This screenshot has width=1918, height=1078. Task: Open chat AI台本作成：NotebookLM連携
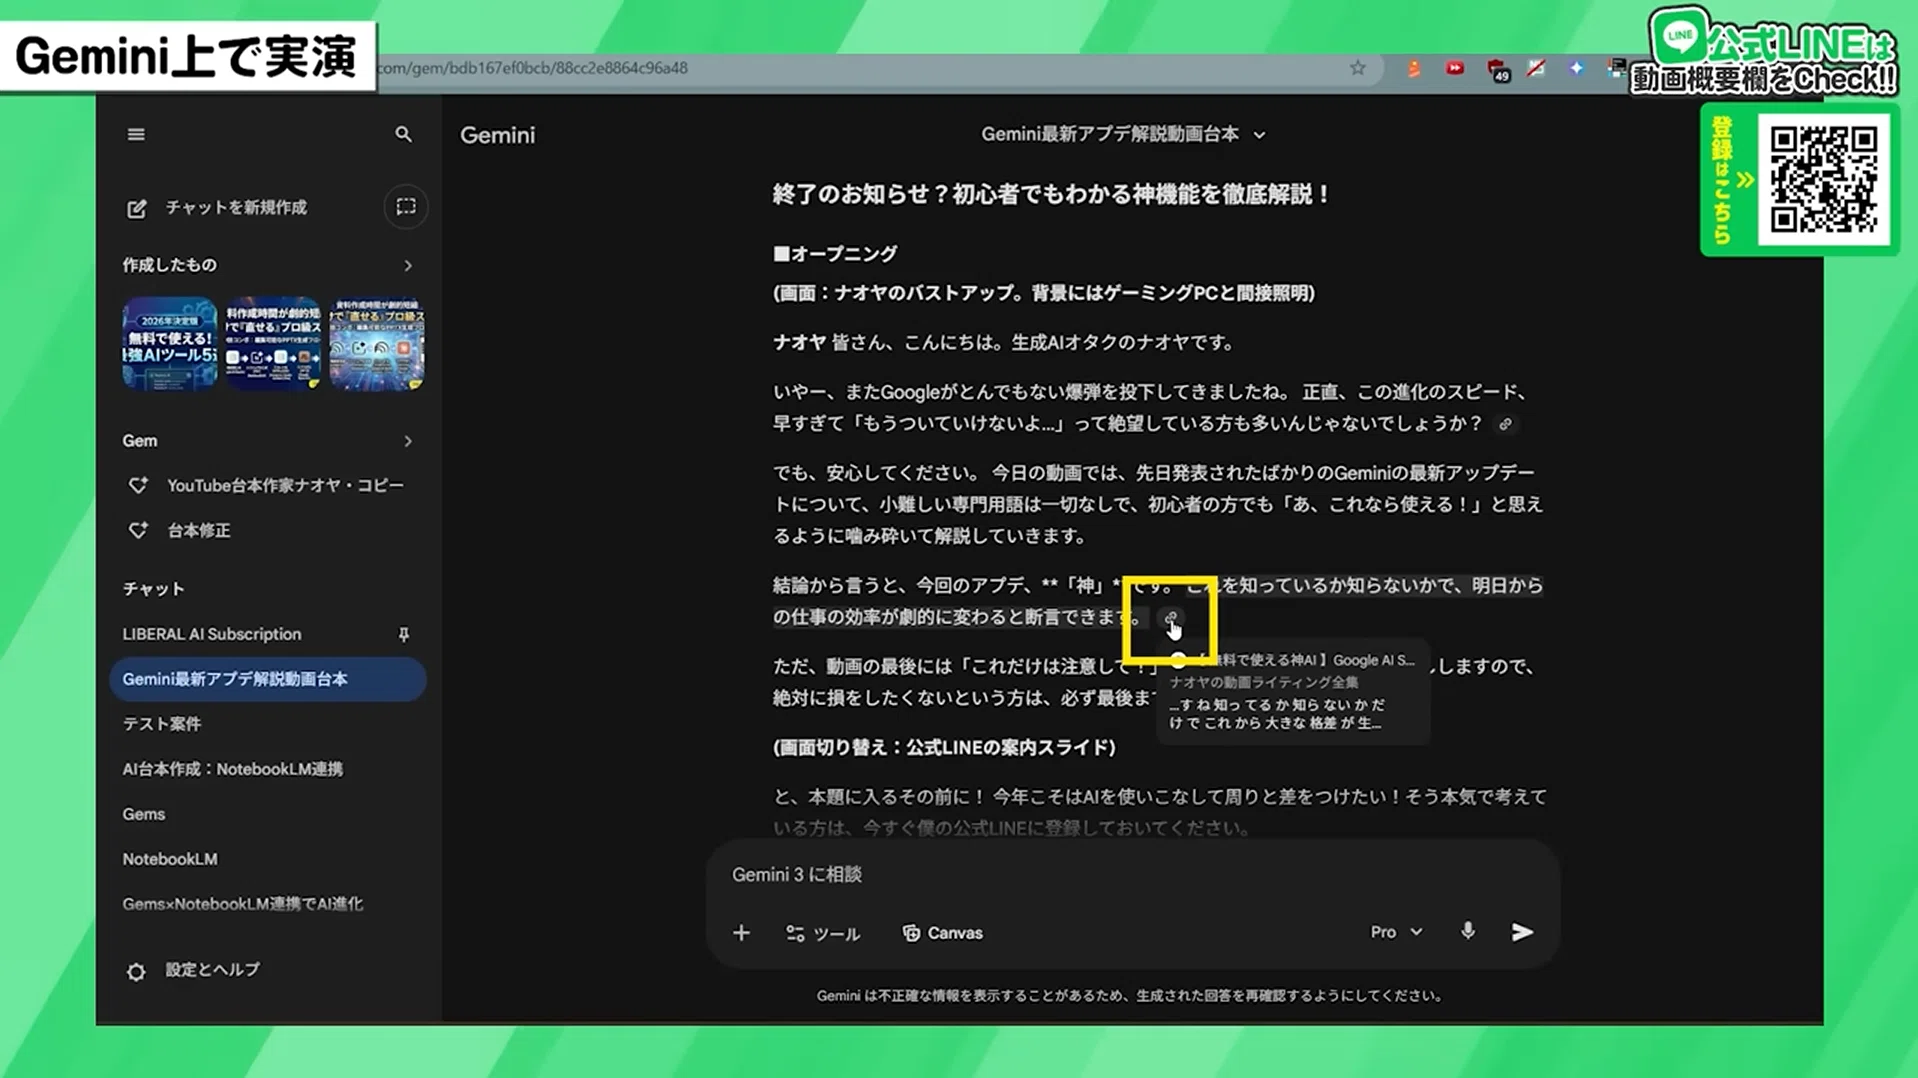232,769
